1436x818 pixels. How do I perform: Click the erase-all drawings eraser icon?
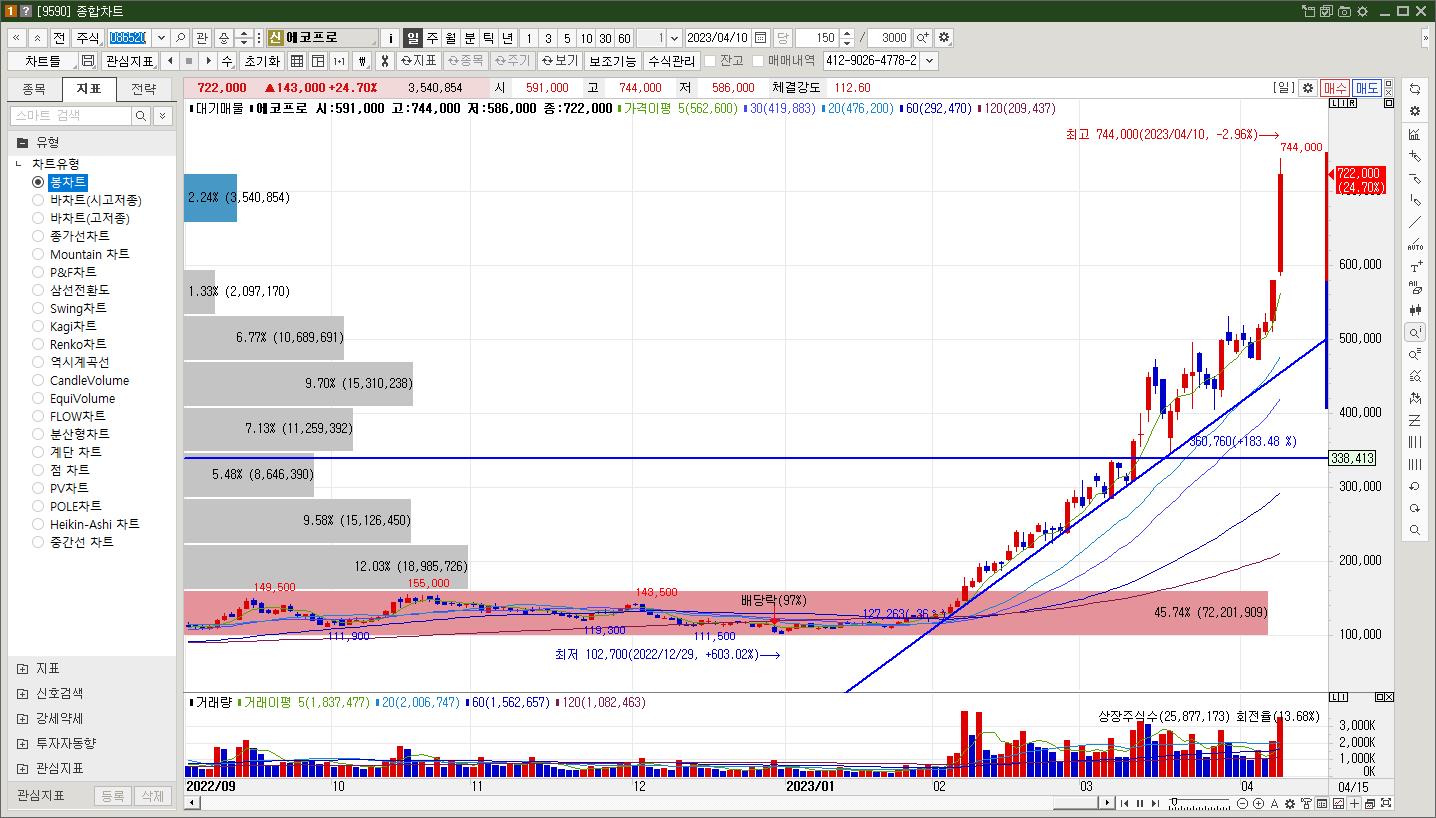[1415, 288]
